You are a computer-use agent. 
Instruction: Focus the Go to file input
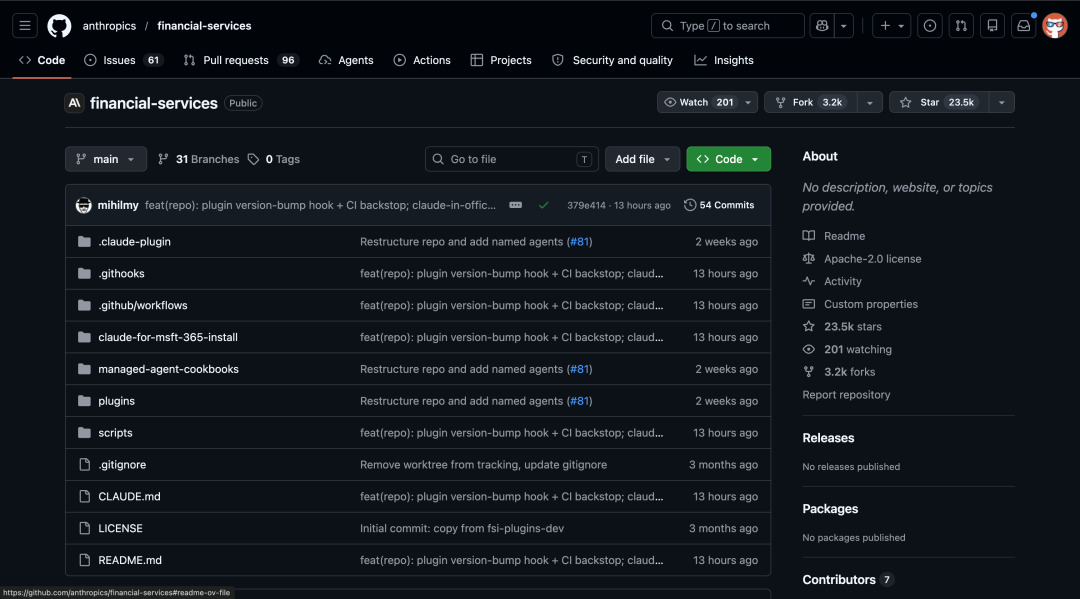coord(512,159)
